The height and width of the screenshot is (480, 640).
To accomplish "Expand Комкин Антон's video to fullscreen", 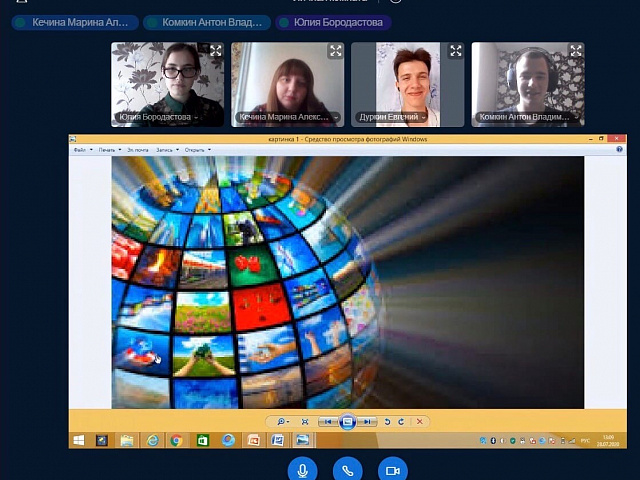I will 576,51.
